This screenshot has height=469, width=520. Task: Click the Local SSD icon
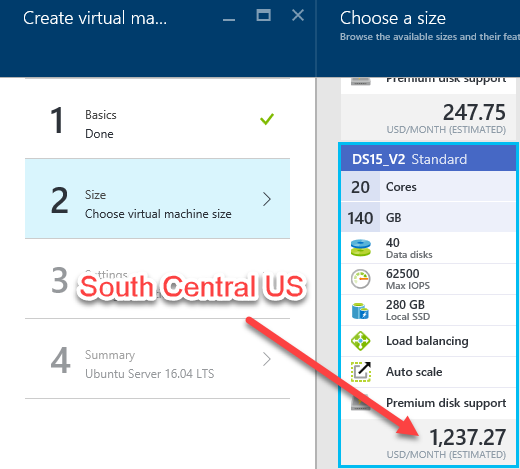361,310
